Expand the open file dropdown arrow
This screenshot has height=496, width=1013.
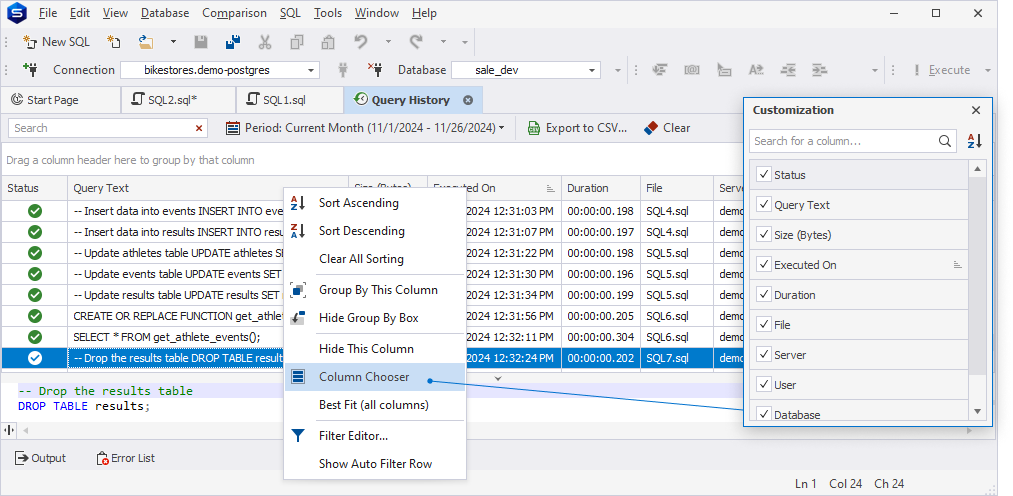pos(173,42)
